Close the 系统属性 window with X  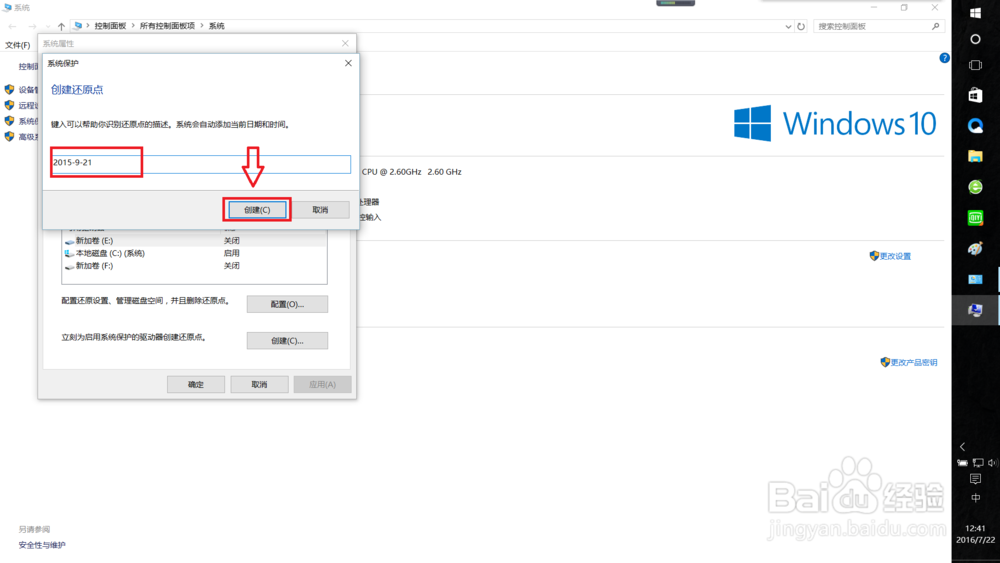coord(345,43)
